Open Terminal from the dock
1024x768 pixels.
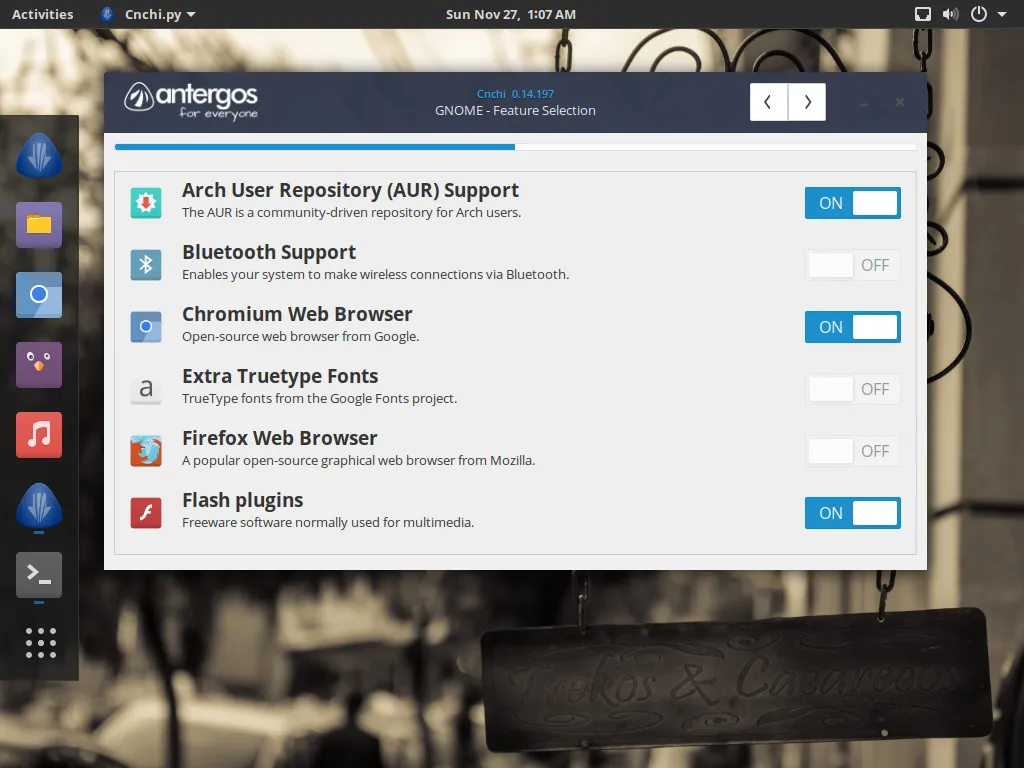pos(39,575)
